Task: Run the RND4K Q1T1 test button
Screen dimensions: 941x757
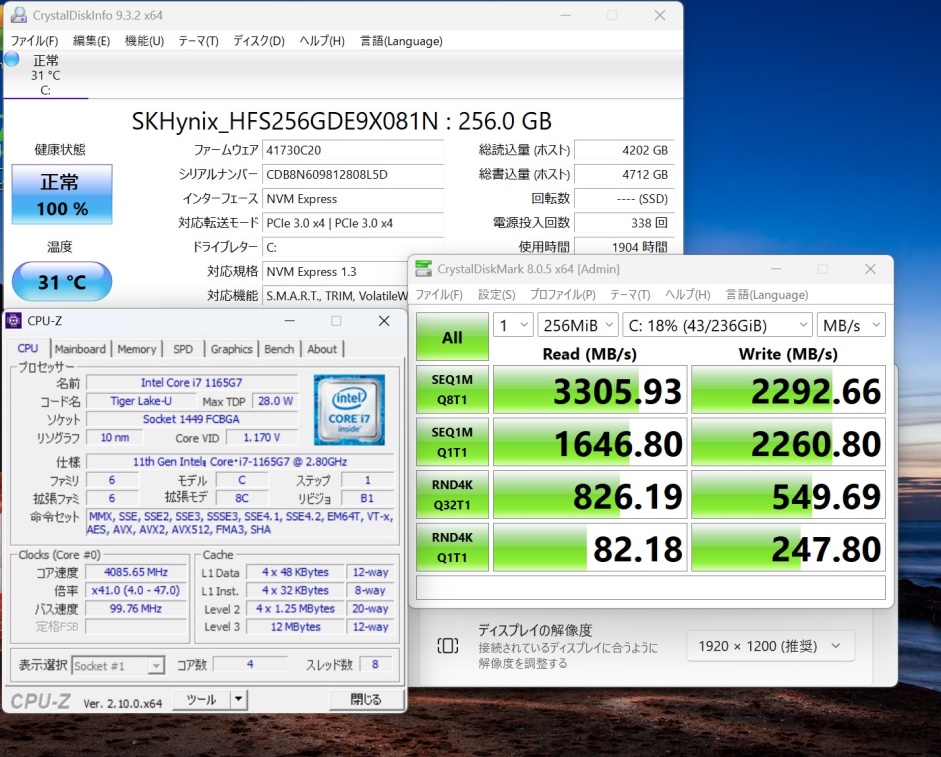Action: coord(452,547)
